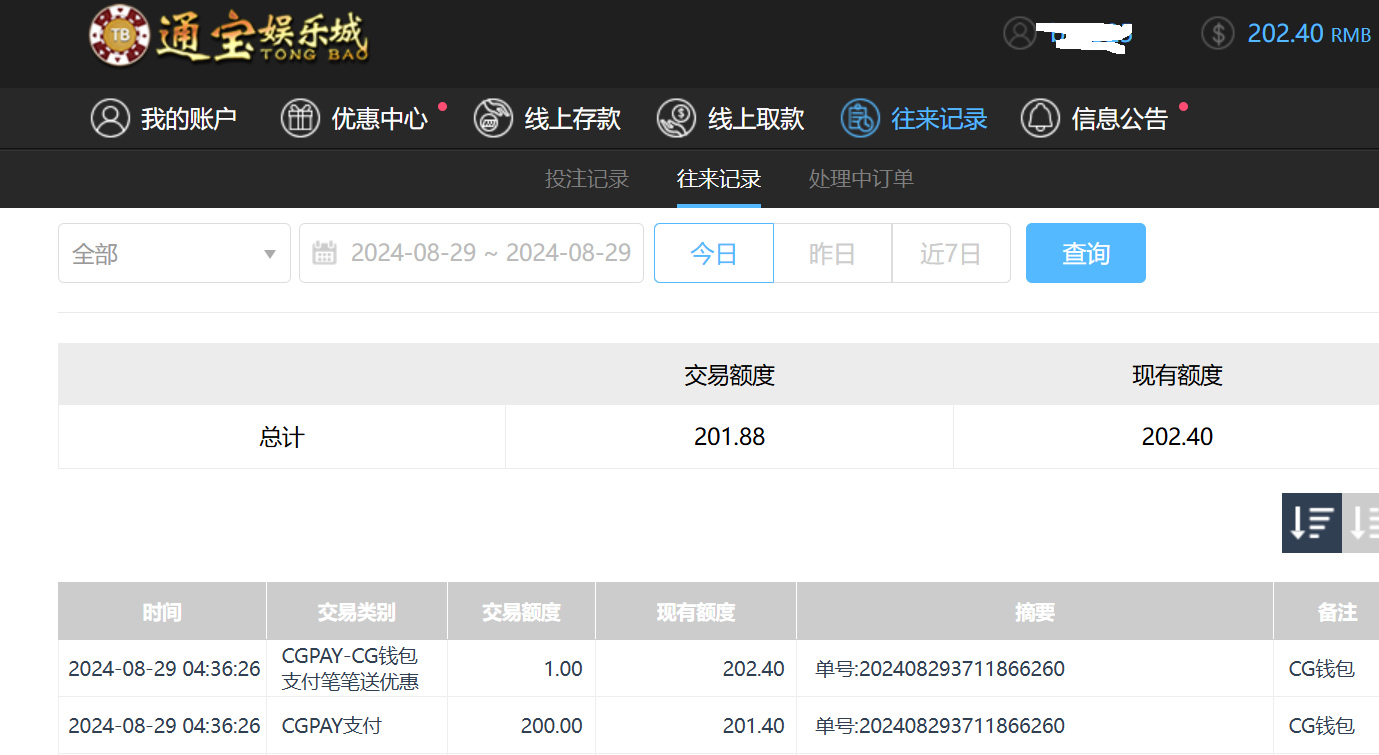Click the dollar balance icon
The image size is (1379, 755).
pos(1217,33)
